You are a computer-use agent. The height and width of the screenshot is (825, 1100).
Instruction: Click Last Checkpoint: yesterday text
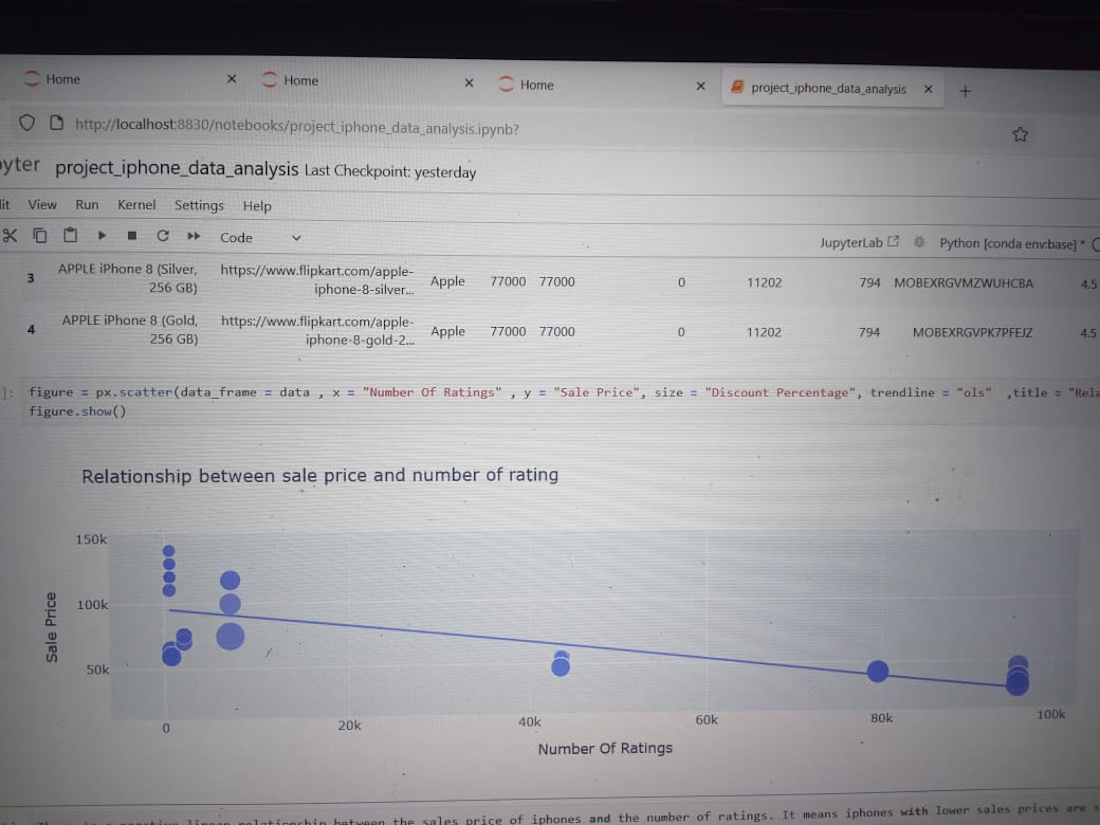coord(390,171)
